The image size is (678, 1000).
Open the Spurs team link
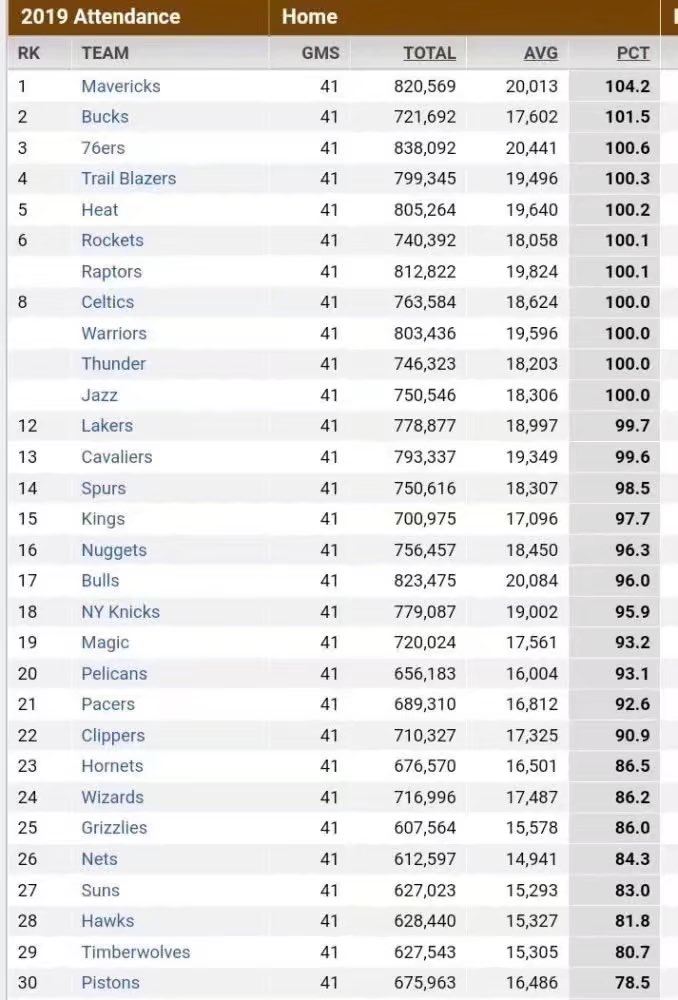pyautogui.click(x=103, y=488)
